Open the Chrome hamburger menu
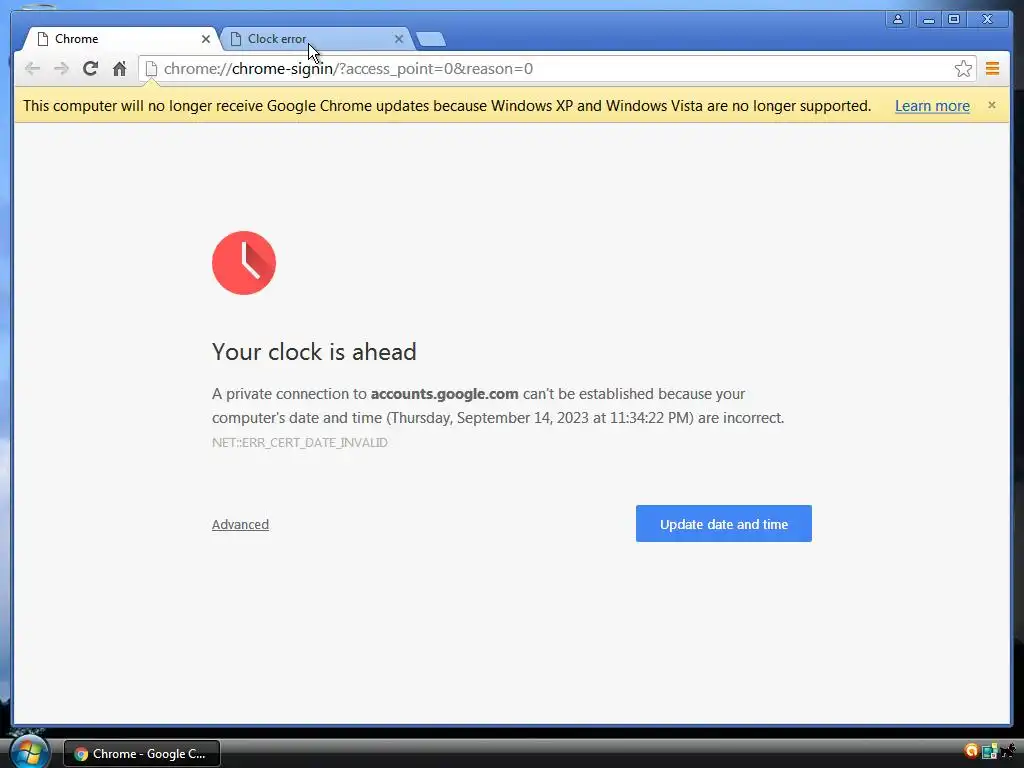Screen dimensions: 1024x768 [992, 69]
